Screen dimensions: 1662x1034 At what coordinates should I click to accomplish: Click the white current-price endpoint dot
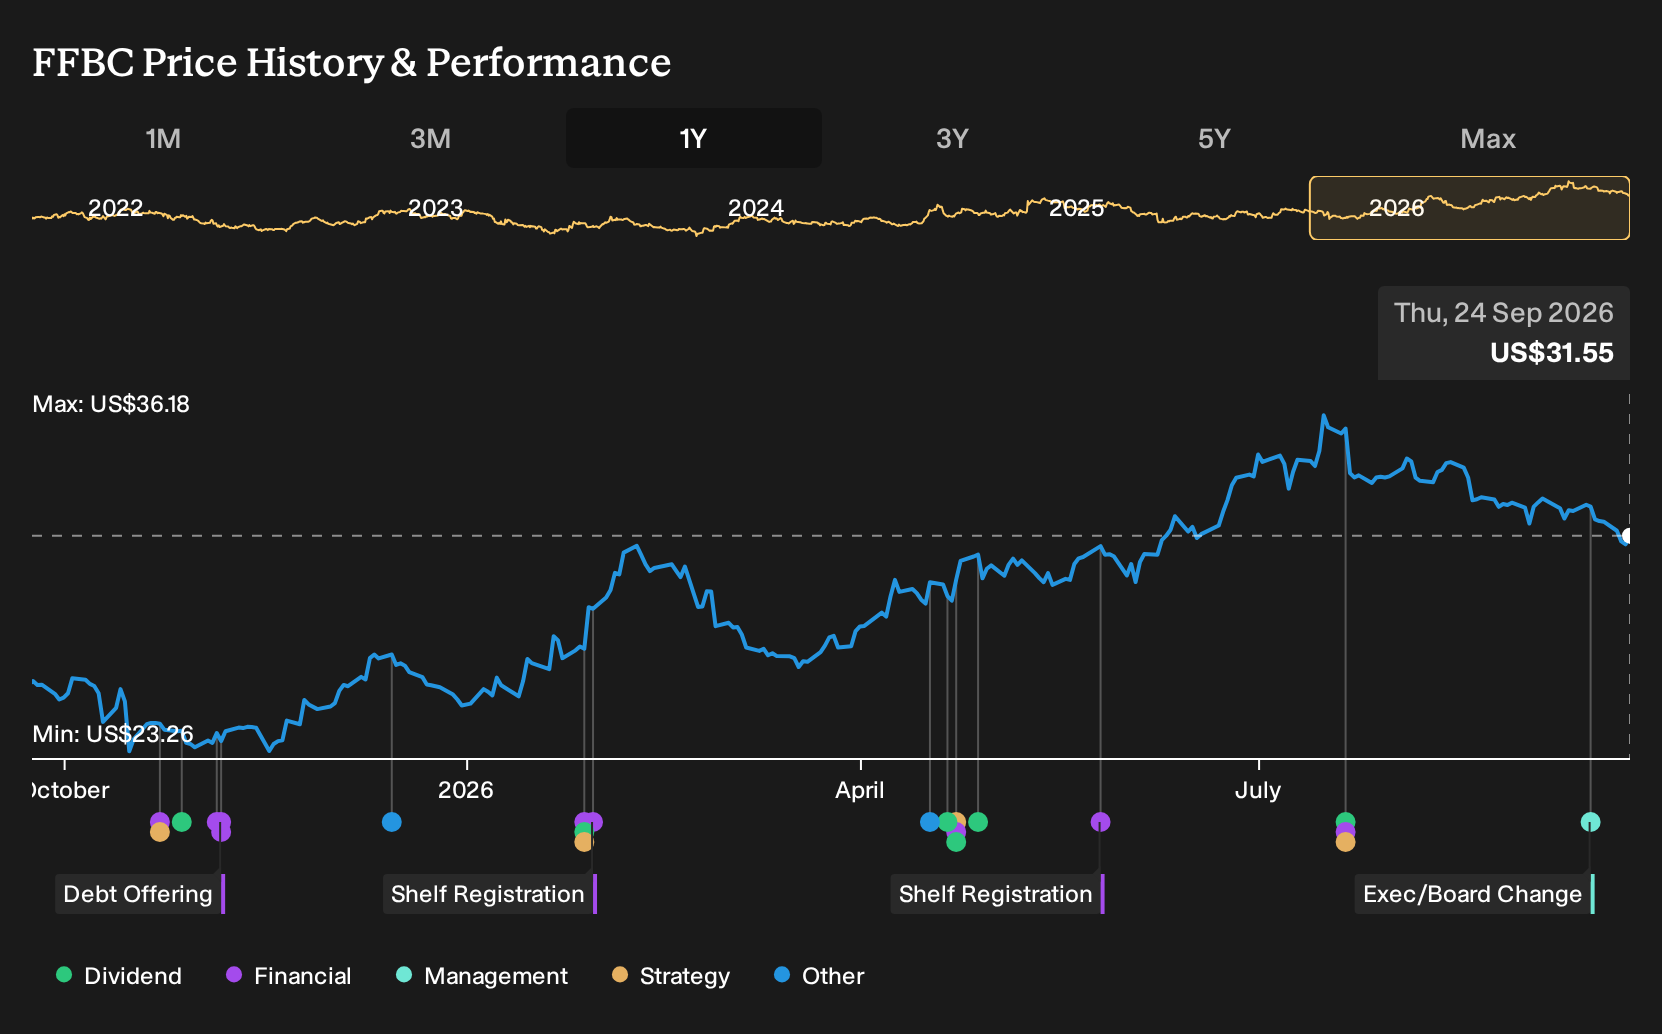click(1627, 536)
